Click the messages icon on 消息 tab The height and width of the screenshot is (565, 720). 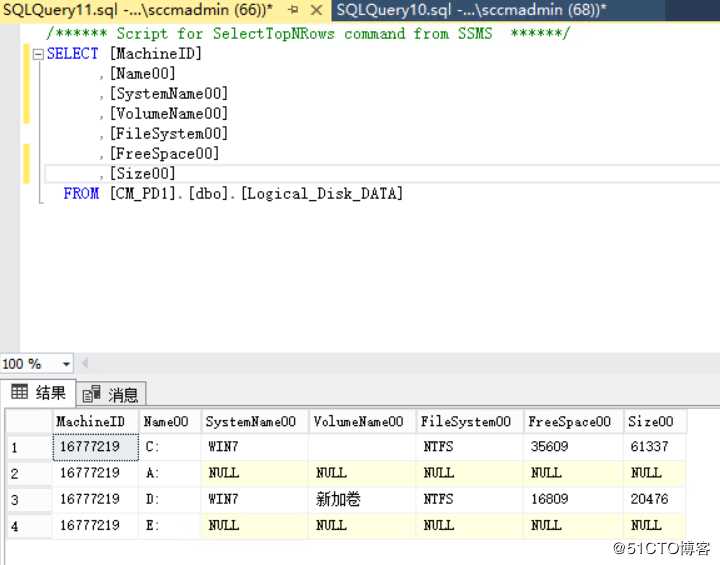91,394
